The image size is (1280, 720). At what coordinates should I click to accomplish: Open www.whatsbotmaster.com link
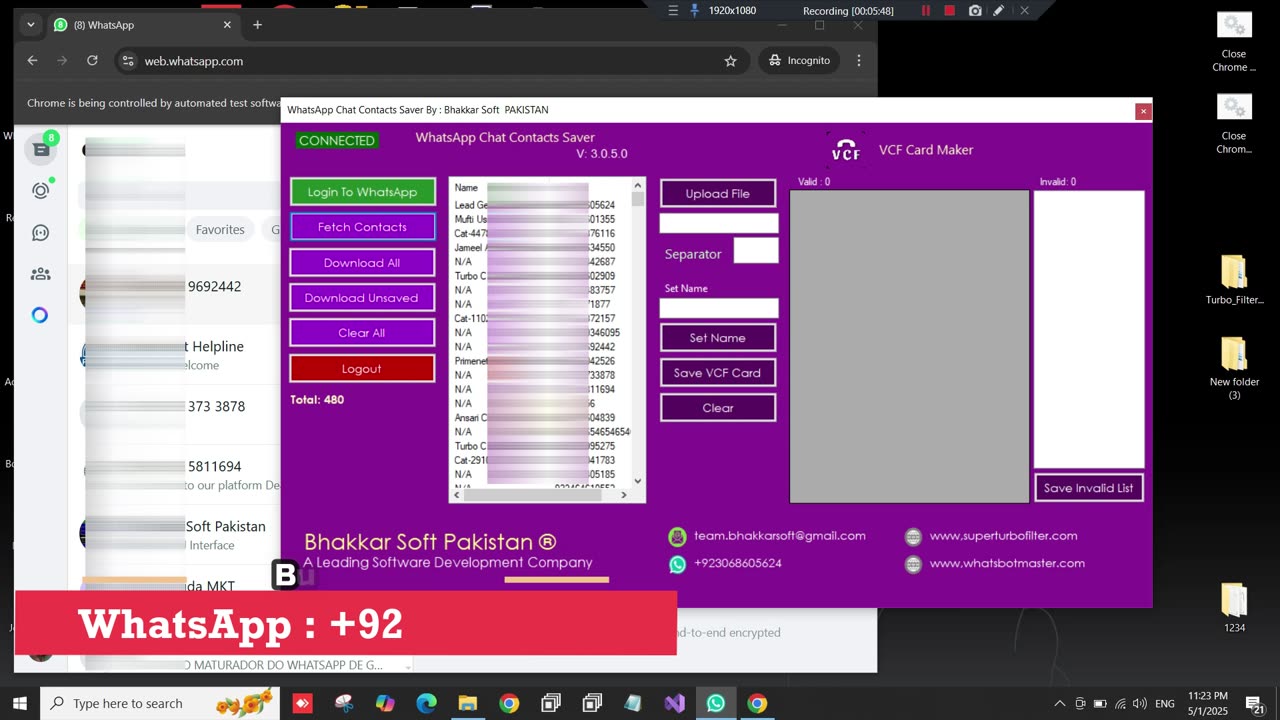1007,564
